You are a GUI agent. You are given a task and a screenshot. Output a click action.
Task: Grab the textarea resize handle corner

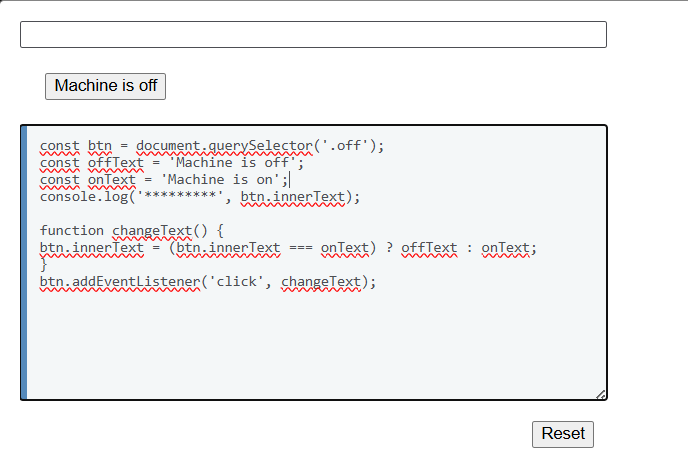(600, 394)
